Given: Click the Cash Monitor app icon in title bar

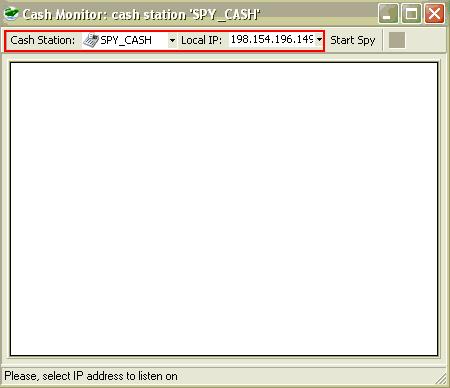Looking at the screenshot, I should [11, 14].
